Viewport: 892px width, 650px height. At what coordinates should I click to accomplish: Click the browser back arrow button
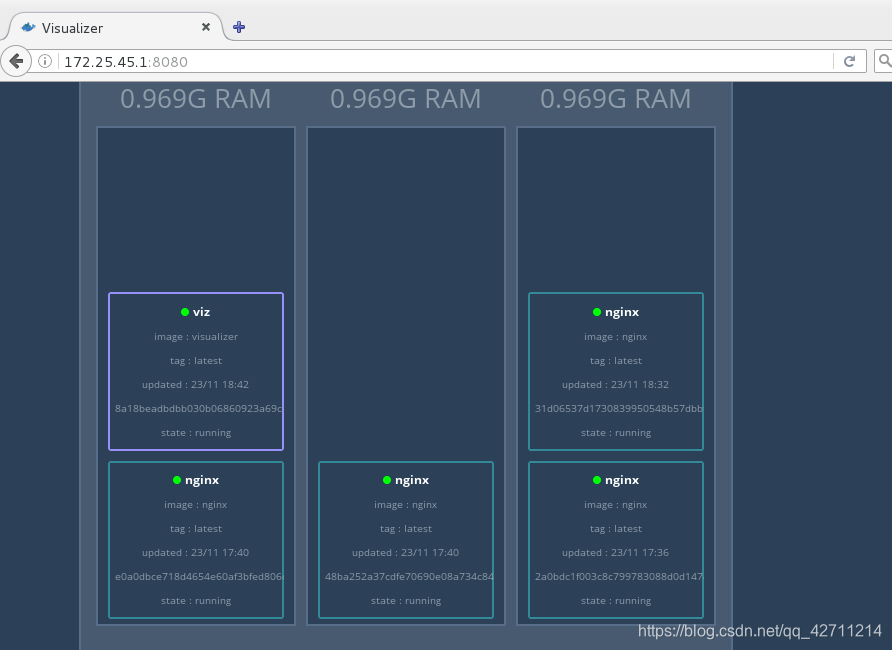(16, 61)
